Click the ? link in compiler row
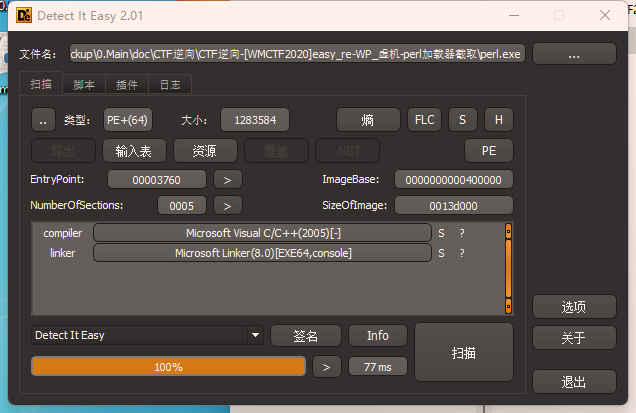636x413 pixels. coord(462,233)
